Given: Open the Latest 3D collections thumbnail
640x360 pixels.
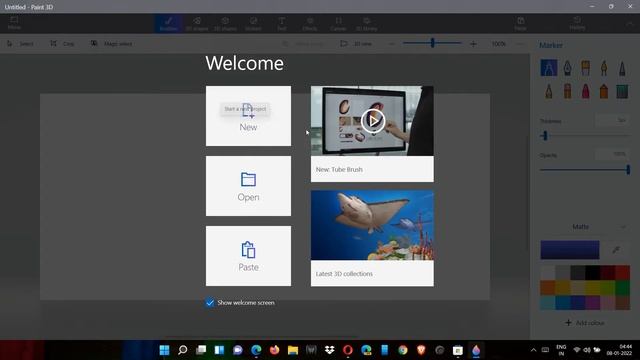Looking at the screenshot, I should [x=372, y=225].
